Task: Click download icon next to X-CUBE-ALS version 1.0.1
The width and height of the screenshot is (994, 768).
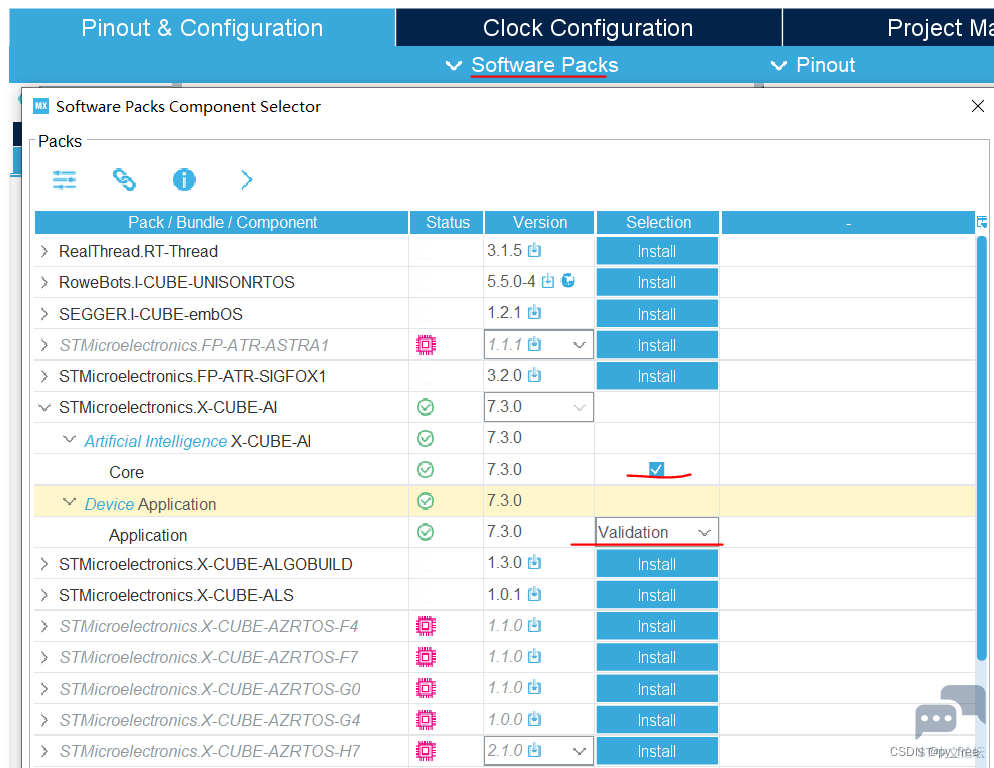Action: coord(534,594)
